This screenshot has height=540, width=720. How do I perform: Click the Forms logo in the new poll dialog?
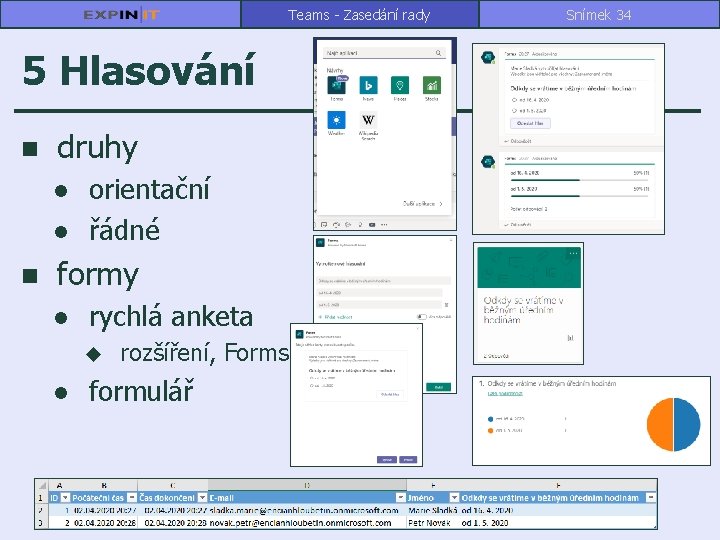point(321,242)
